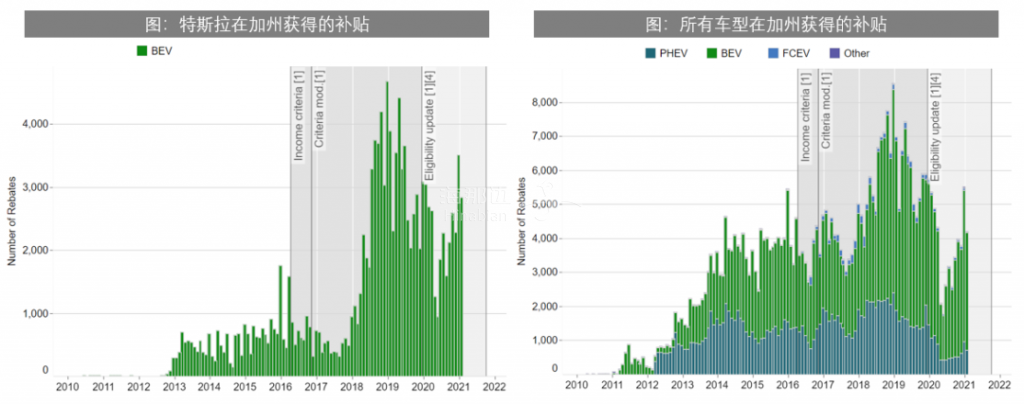Click the 2021 x-axis label in Tesla chart

(x=458, y=387)
